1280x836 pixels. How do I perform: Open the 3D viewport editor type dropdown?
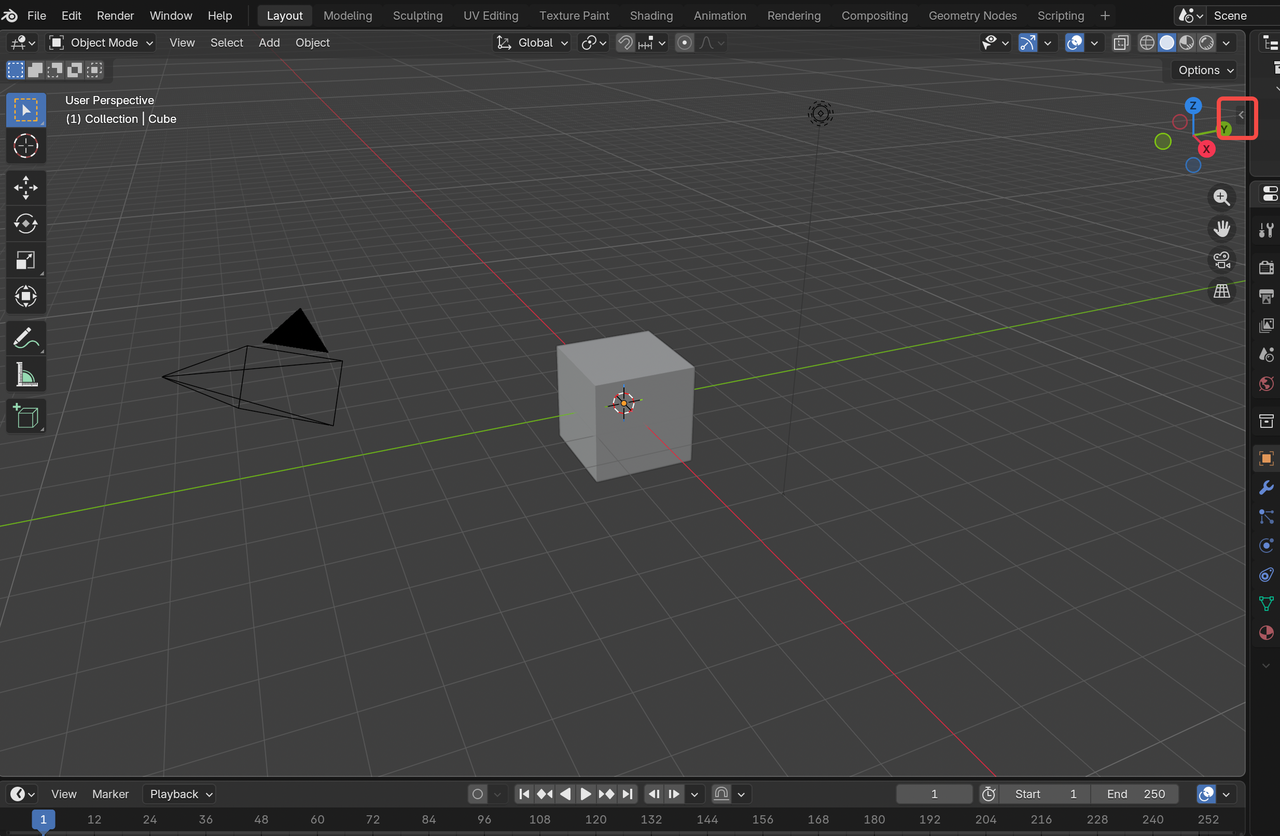pos(22,43)
